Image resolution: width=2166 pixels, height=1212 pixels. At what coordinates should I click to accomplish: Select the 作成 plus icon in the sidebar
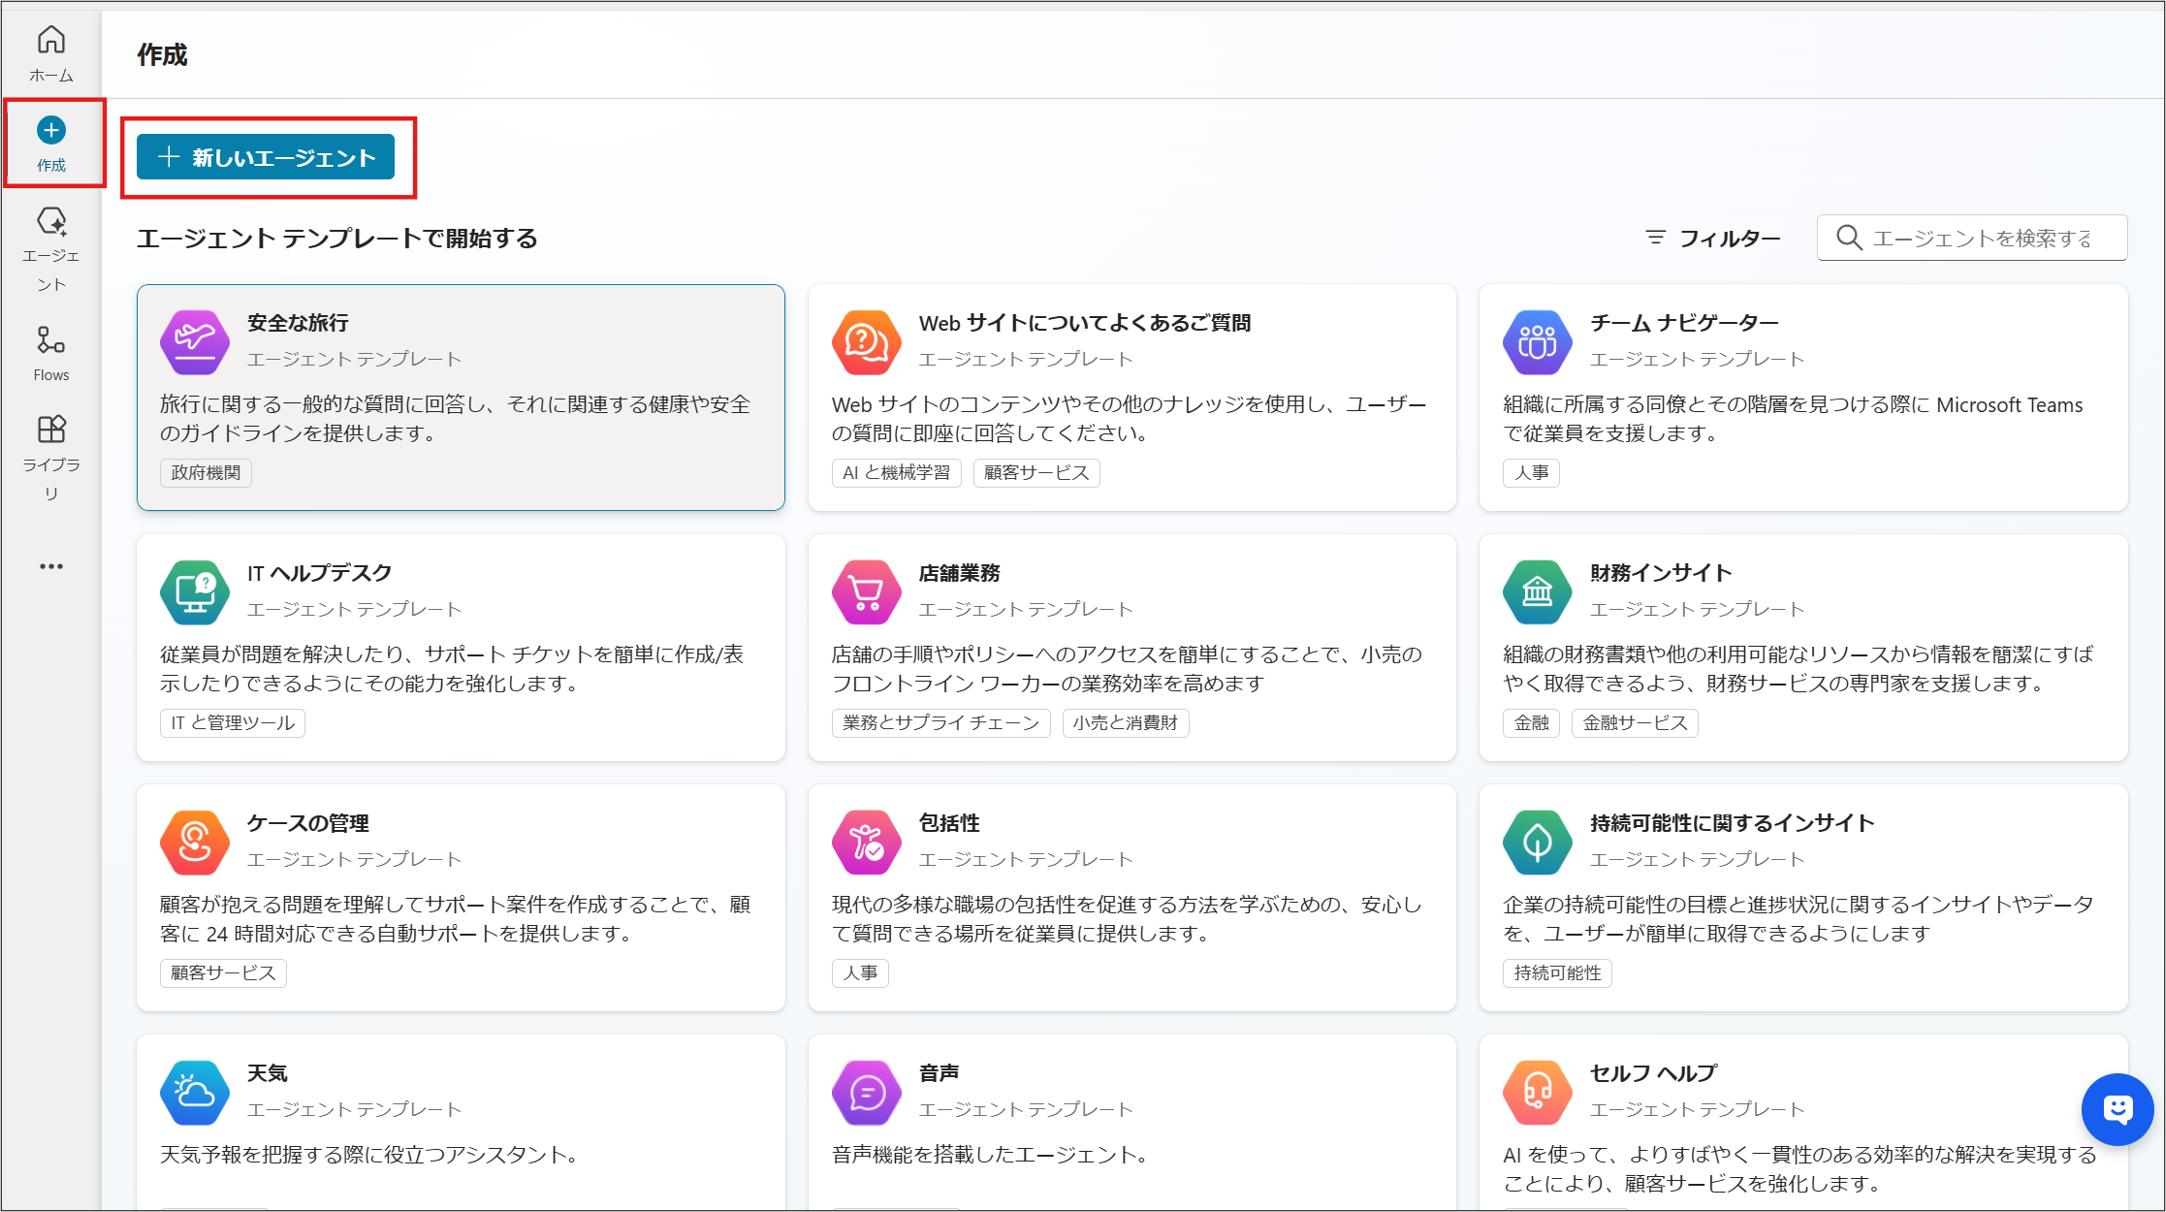(51, 131)
